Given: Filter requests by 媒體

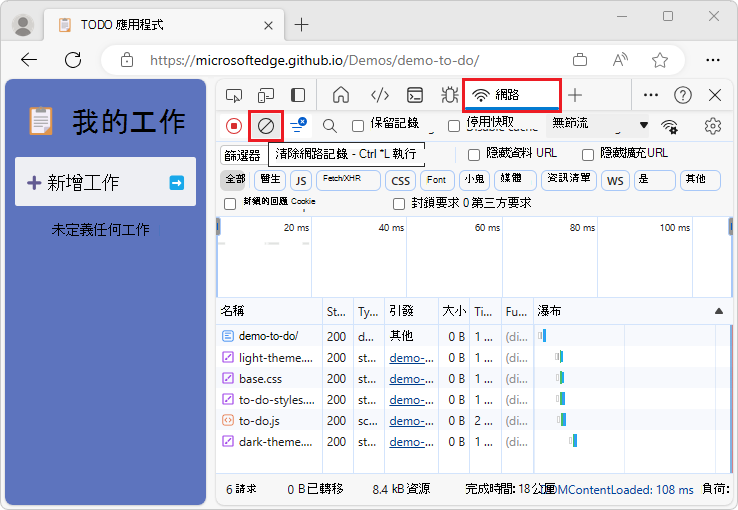Looking at the screenshot, I should pyautogui.click(x=515, y=180).
